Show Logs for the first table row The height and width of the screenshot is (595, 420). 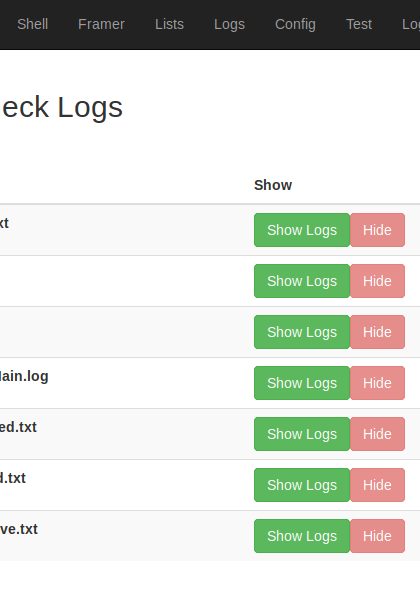(302, 230)
